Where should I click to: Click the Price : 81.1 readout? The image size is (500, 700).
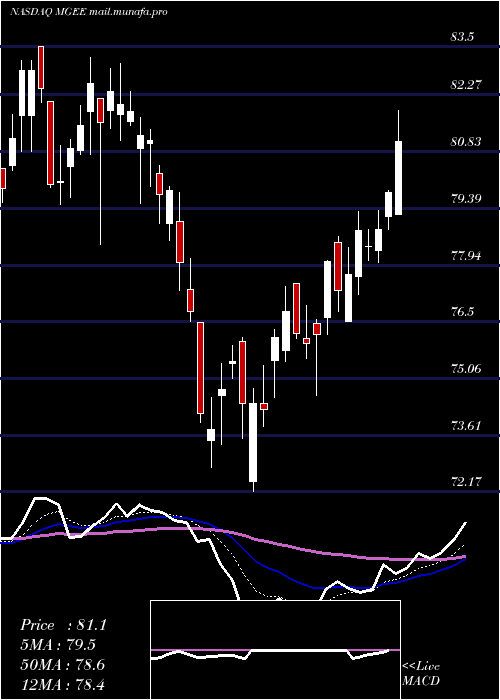pyautogui.click(x=63, y=625)
